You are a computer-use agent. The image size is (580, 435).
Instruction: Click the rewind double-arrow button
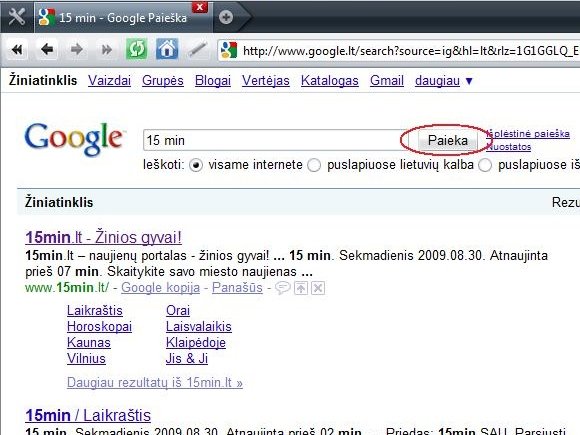click(17, 49)
